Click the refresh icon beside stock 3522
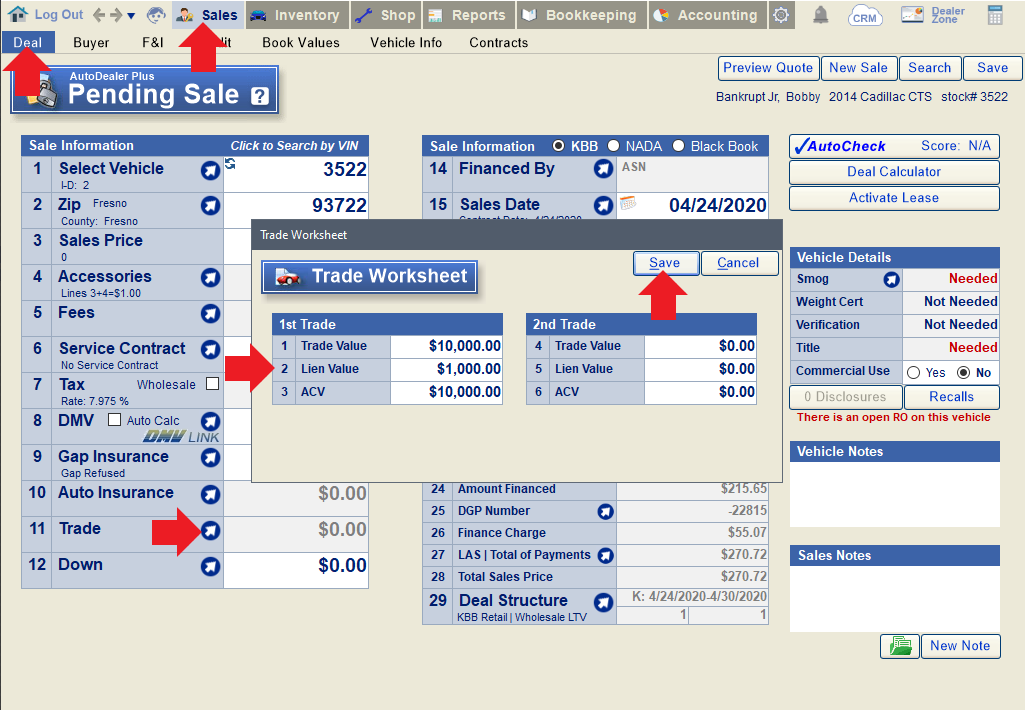The image size is (1025, 710). pyautogui.click(x=230, y=163)
